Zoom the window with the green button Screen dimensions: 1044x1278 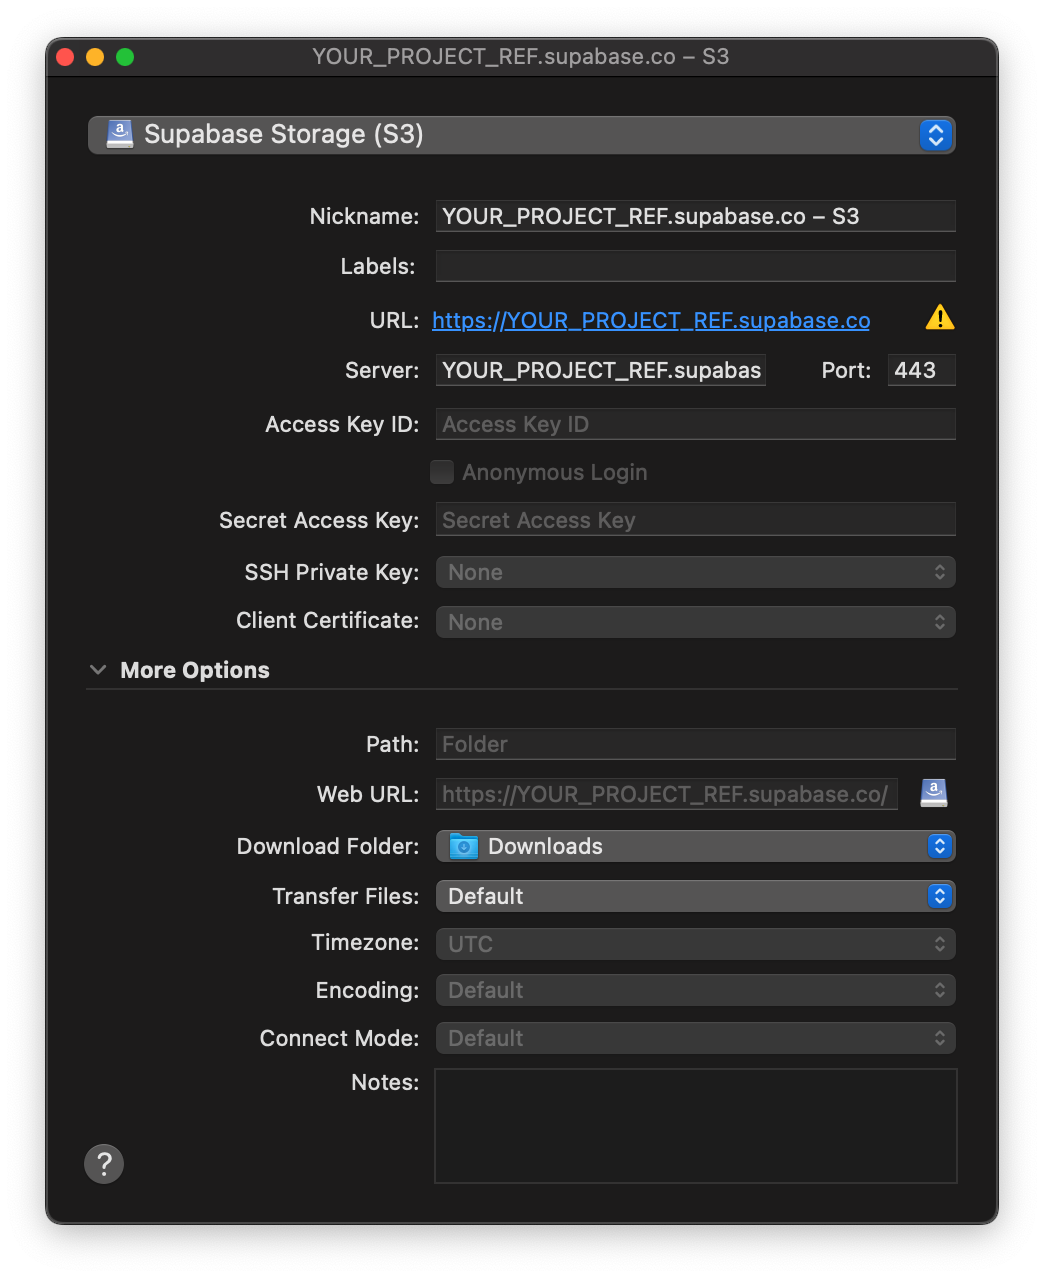(x=125, y=57)
